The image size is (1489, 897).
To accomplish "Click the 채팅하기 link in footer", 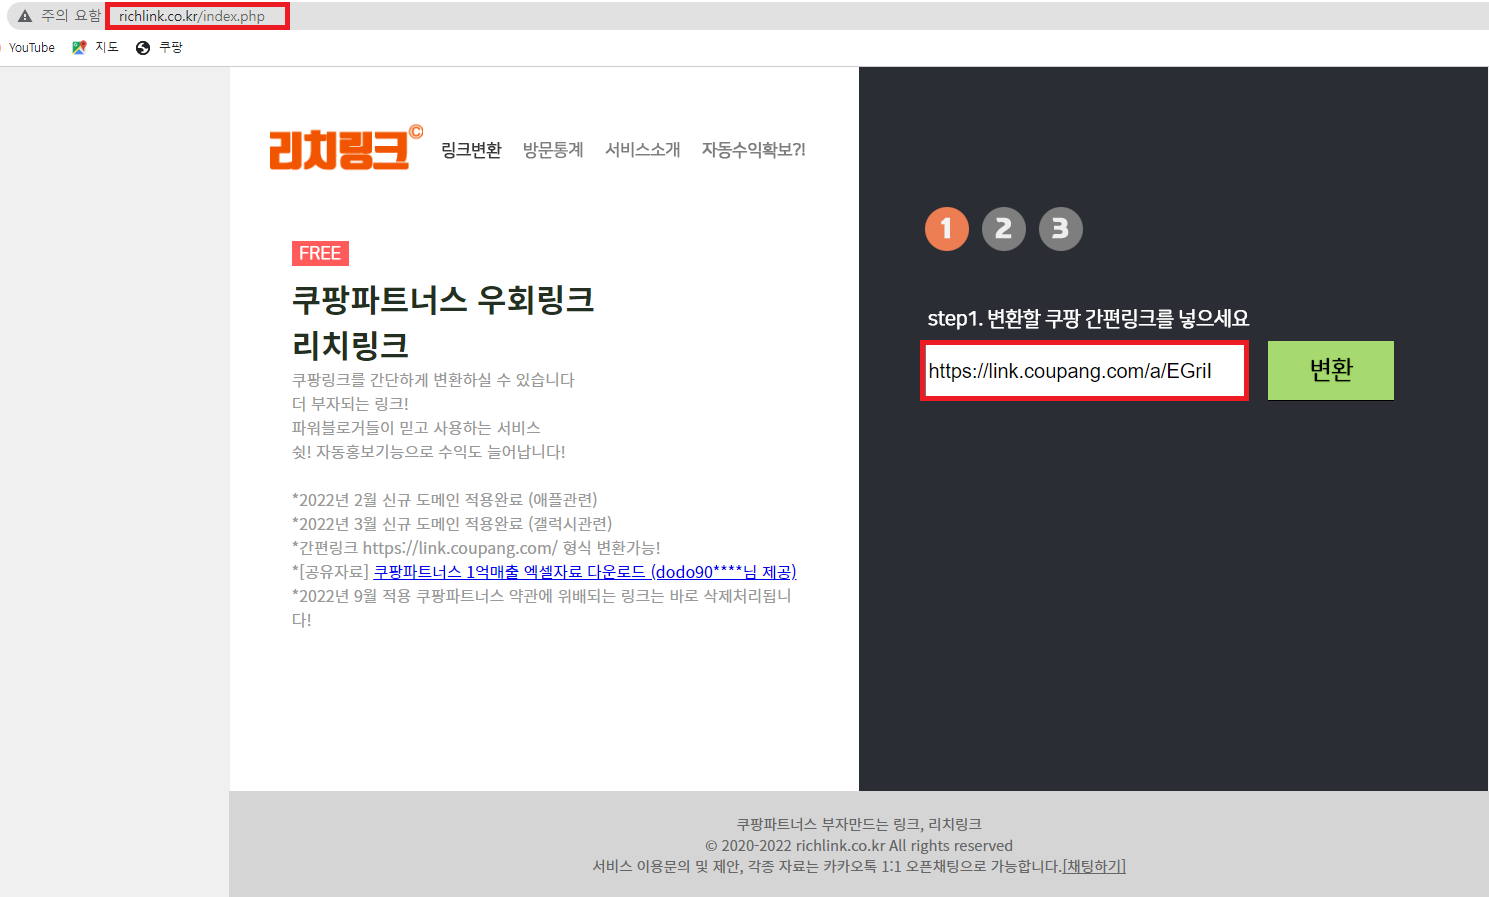I will 1094,866.
